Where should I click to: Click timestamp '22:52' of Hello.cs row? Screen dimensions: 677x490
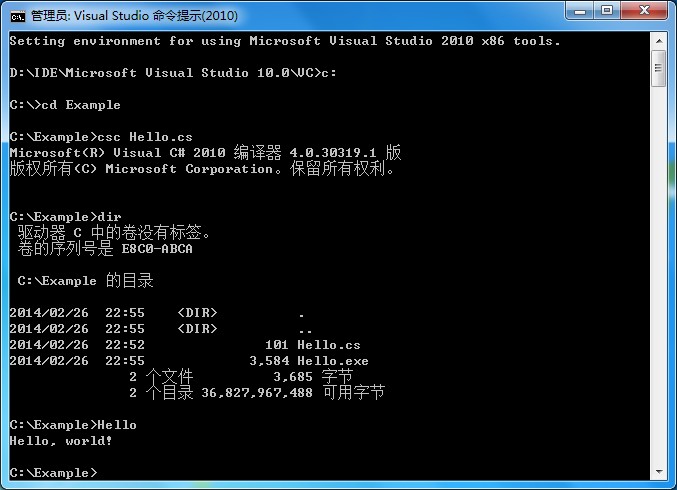tap(125, 345)
